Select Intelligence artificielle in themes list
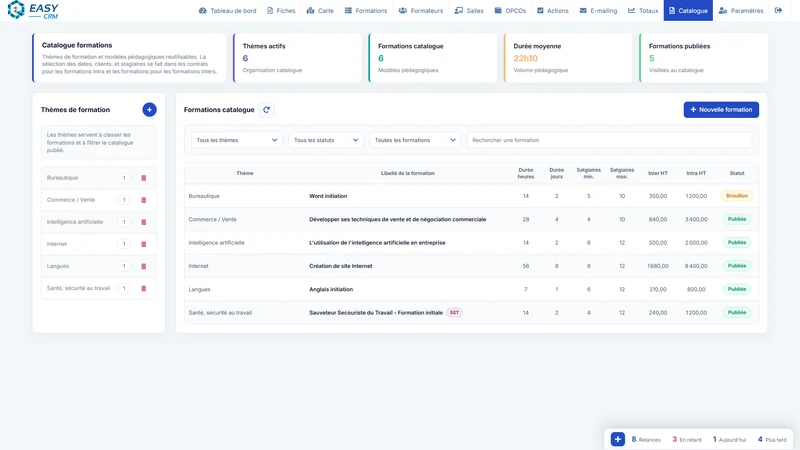The image size is (800, 450). click(x=75, y=222)
